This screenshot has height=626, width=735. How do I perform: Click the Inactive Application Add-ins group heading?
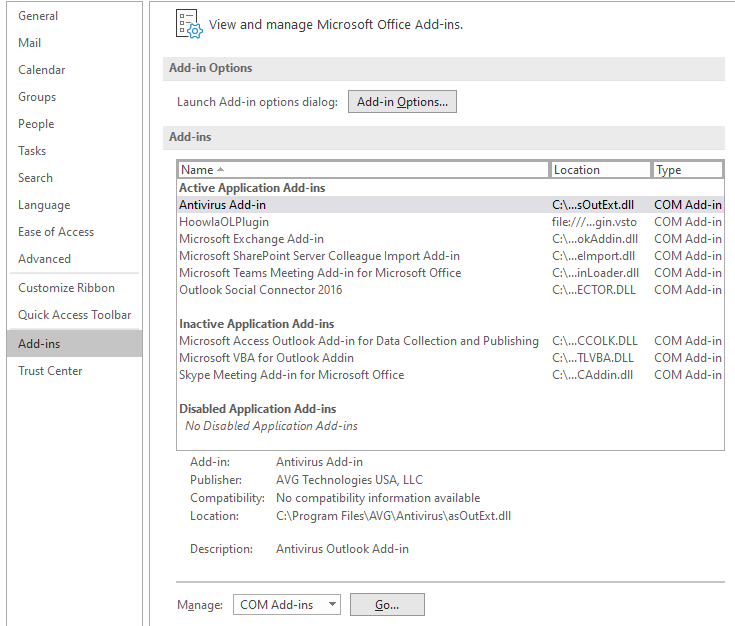(256, 324)
